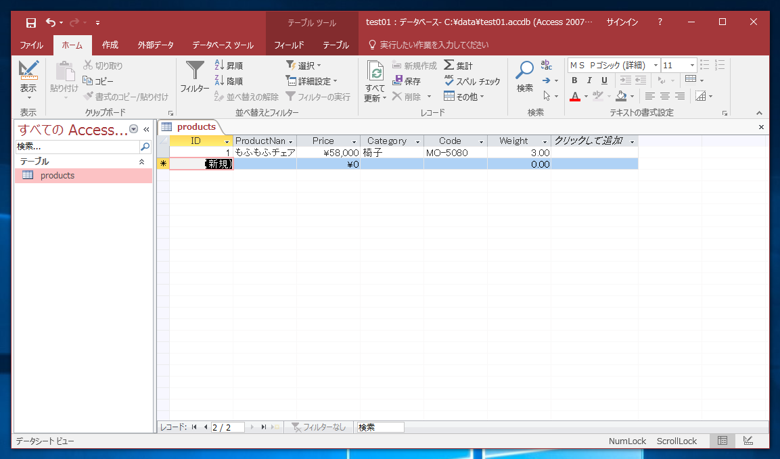780x459 pixels.
Task: Switch to Design view icon in status bar
Action: 748,441
